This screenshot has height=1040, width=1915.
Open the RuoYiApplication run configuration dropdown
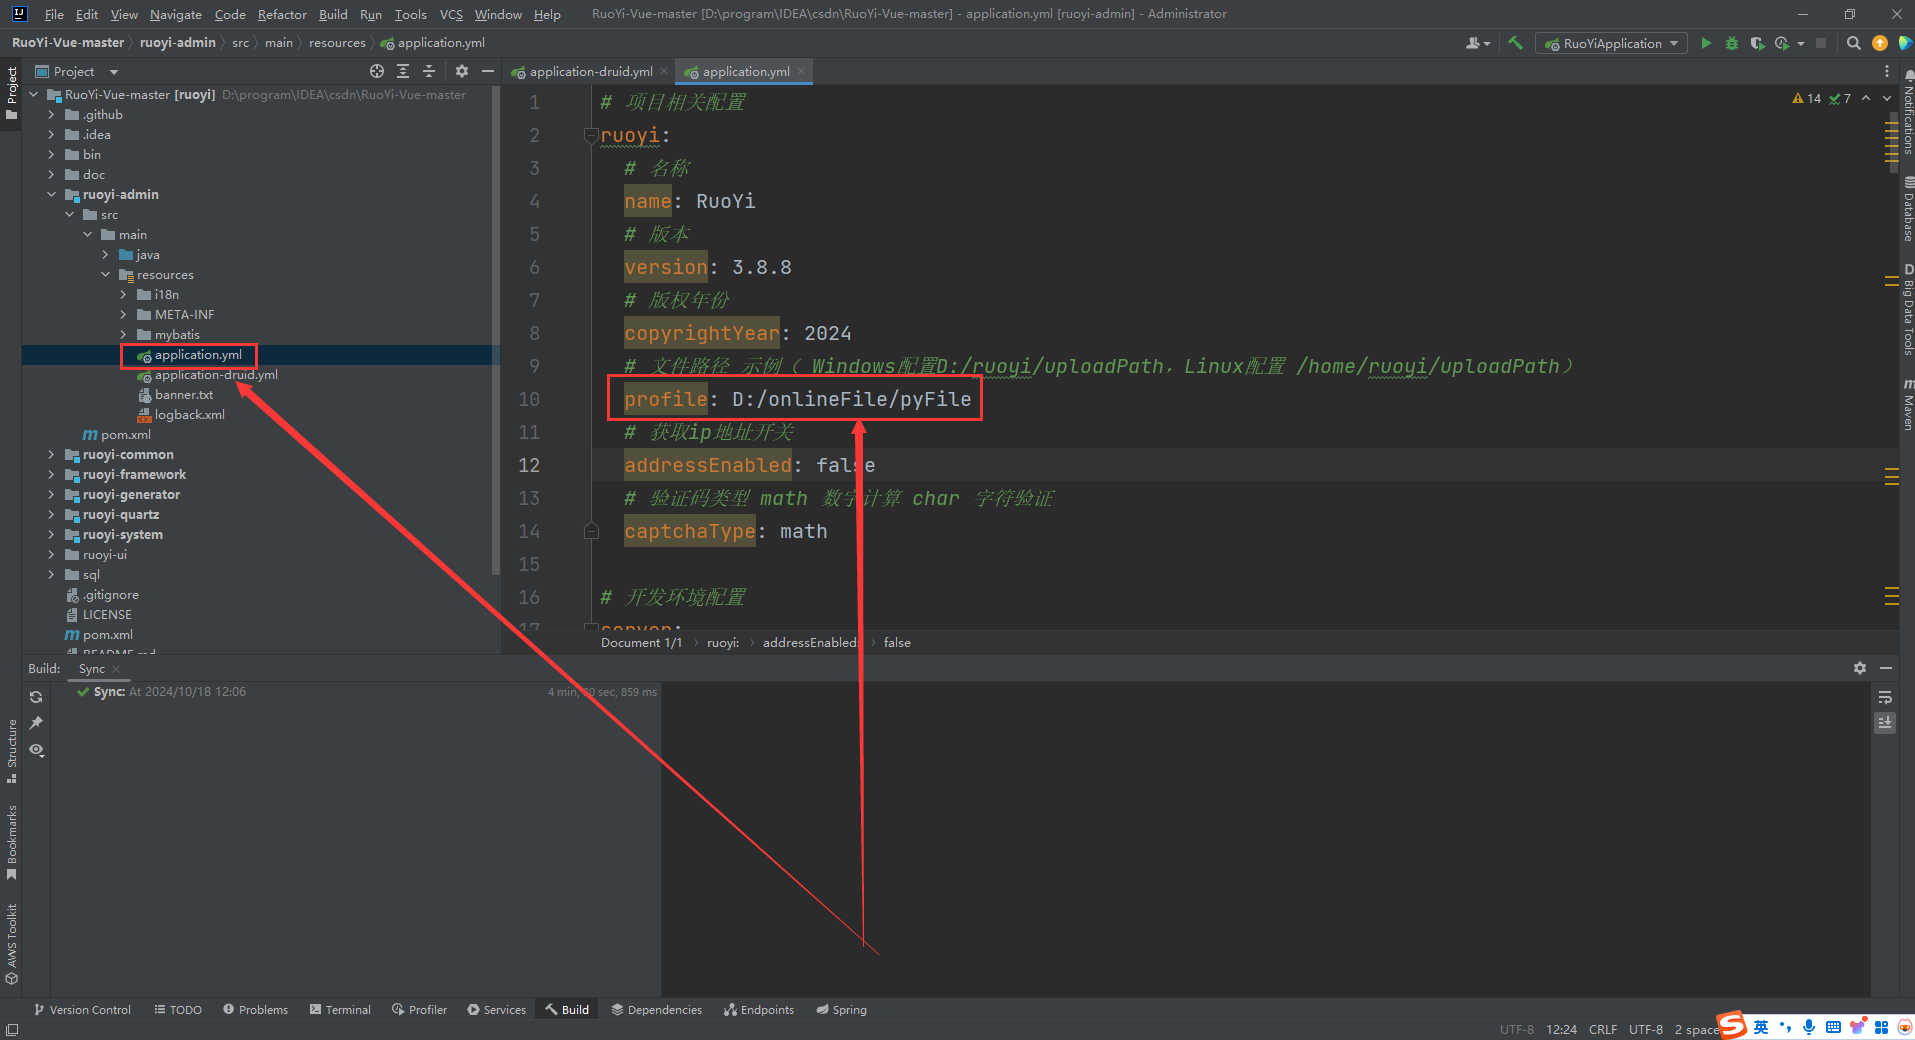1611,43
